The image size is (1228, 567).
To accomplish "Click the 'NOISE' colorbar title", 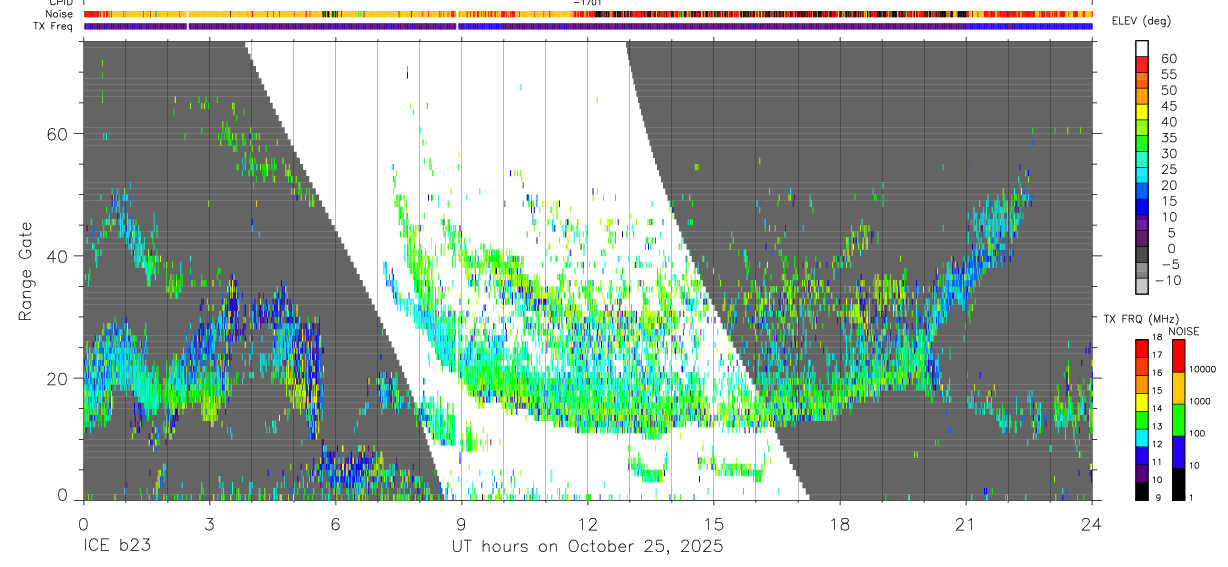I will [x=1184, y=331].
